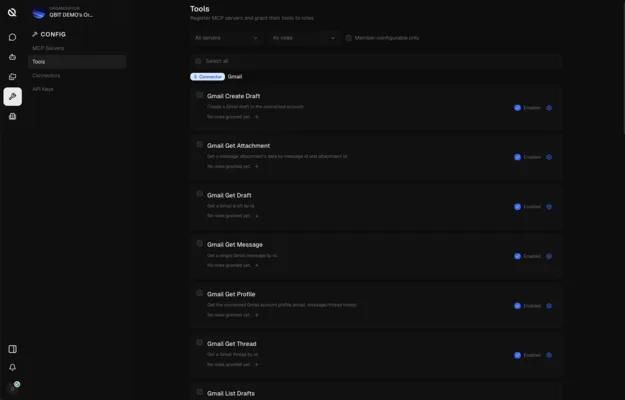This screenshot has width=625, height=400.
Task: Open the robot agents icon in sidebar
Action: pyautogui.click(x=12, y=57)
